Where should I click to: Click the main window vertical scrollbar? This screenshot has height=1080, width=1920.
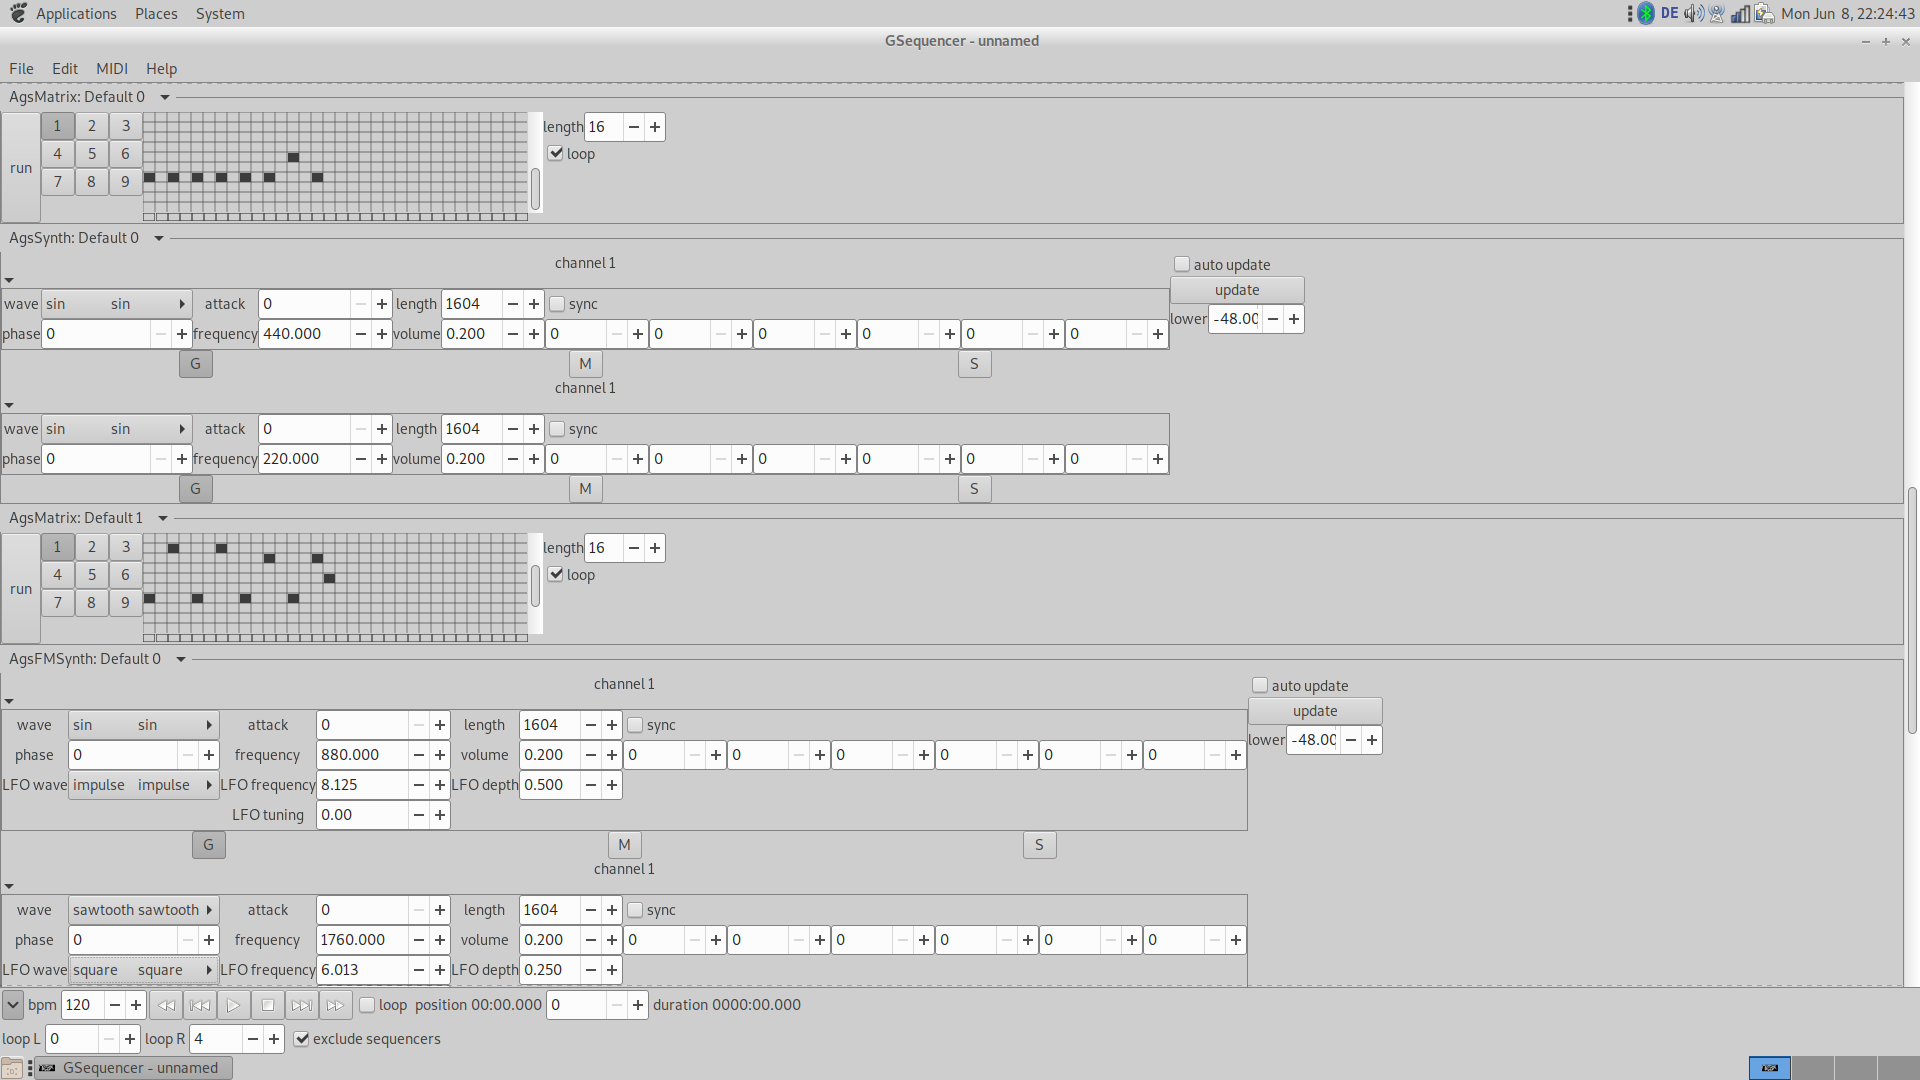pyautogui.click(x=1912, y=610)
